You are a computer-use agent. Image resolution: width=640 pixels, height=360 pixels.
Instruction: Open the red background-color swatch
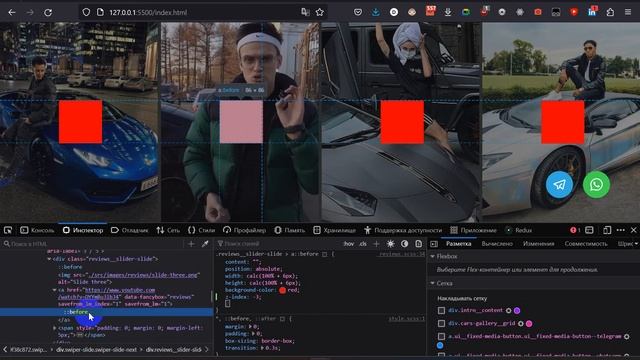coord(282,290)
